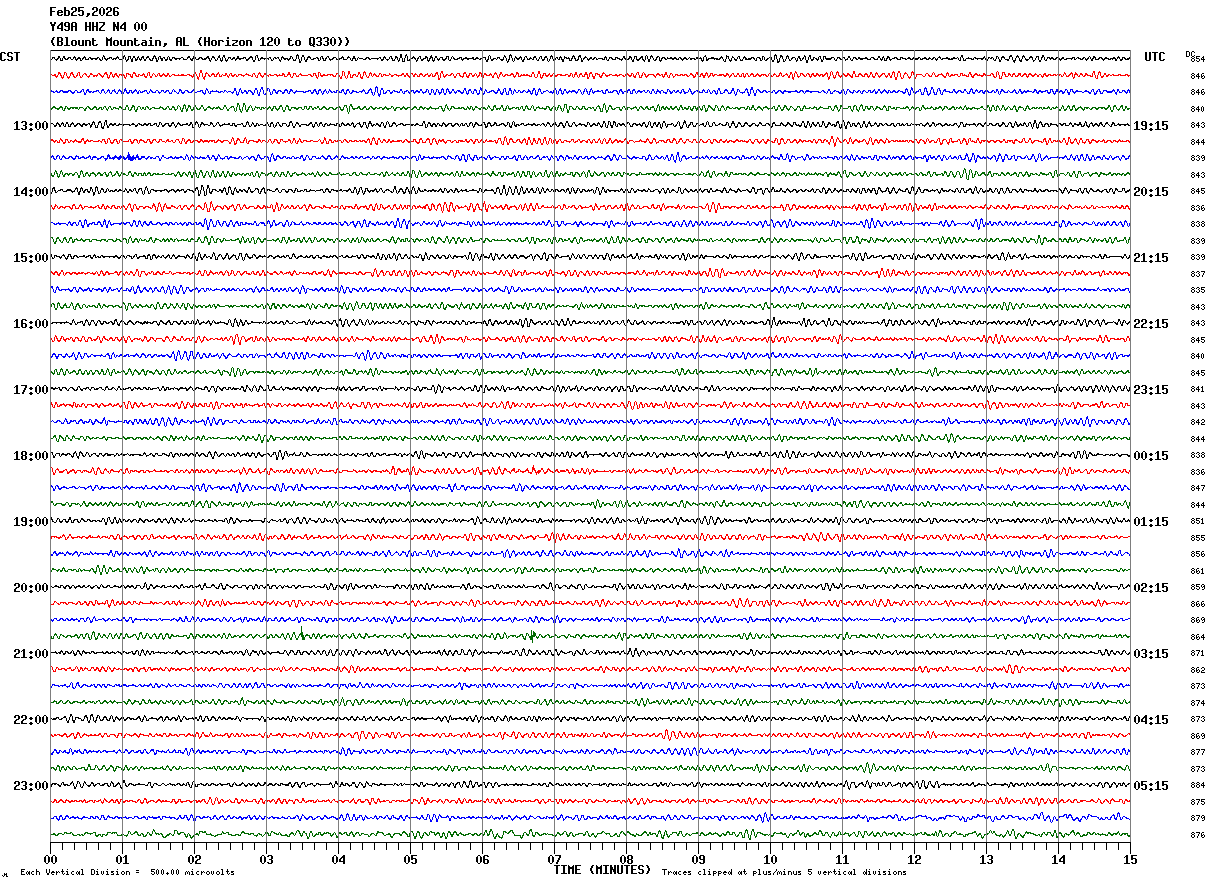Screen dimensions: 1210x886
Task: Select the 19:00 CST time label
Action: click(x=30, y=522)
